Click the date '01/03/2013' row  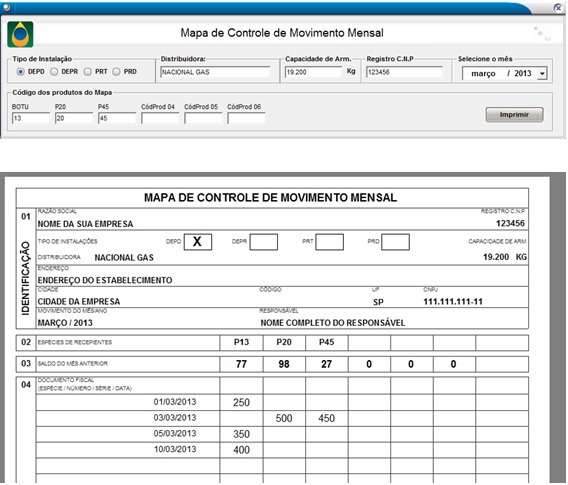(x=175, y=402)
